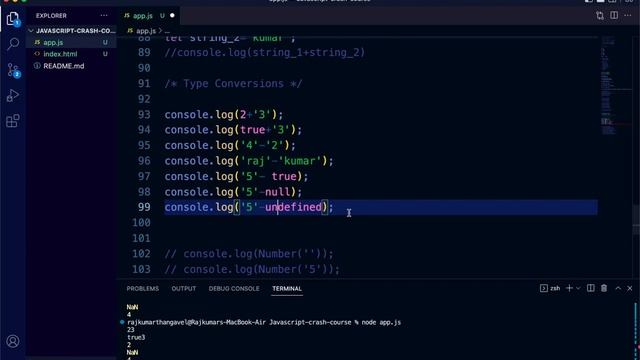
Task: Split the editor to the right
Action: [x=614, y=16]
